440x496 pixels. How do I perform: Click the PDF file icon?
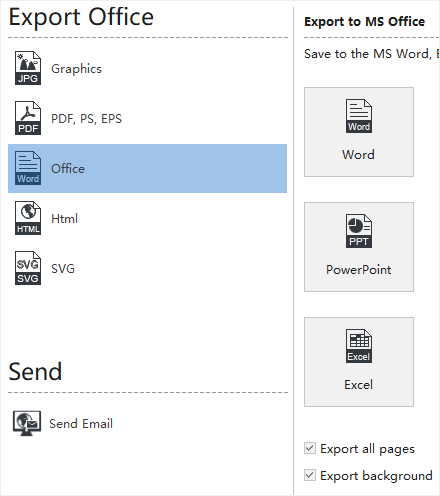tap(28, 118)
